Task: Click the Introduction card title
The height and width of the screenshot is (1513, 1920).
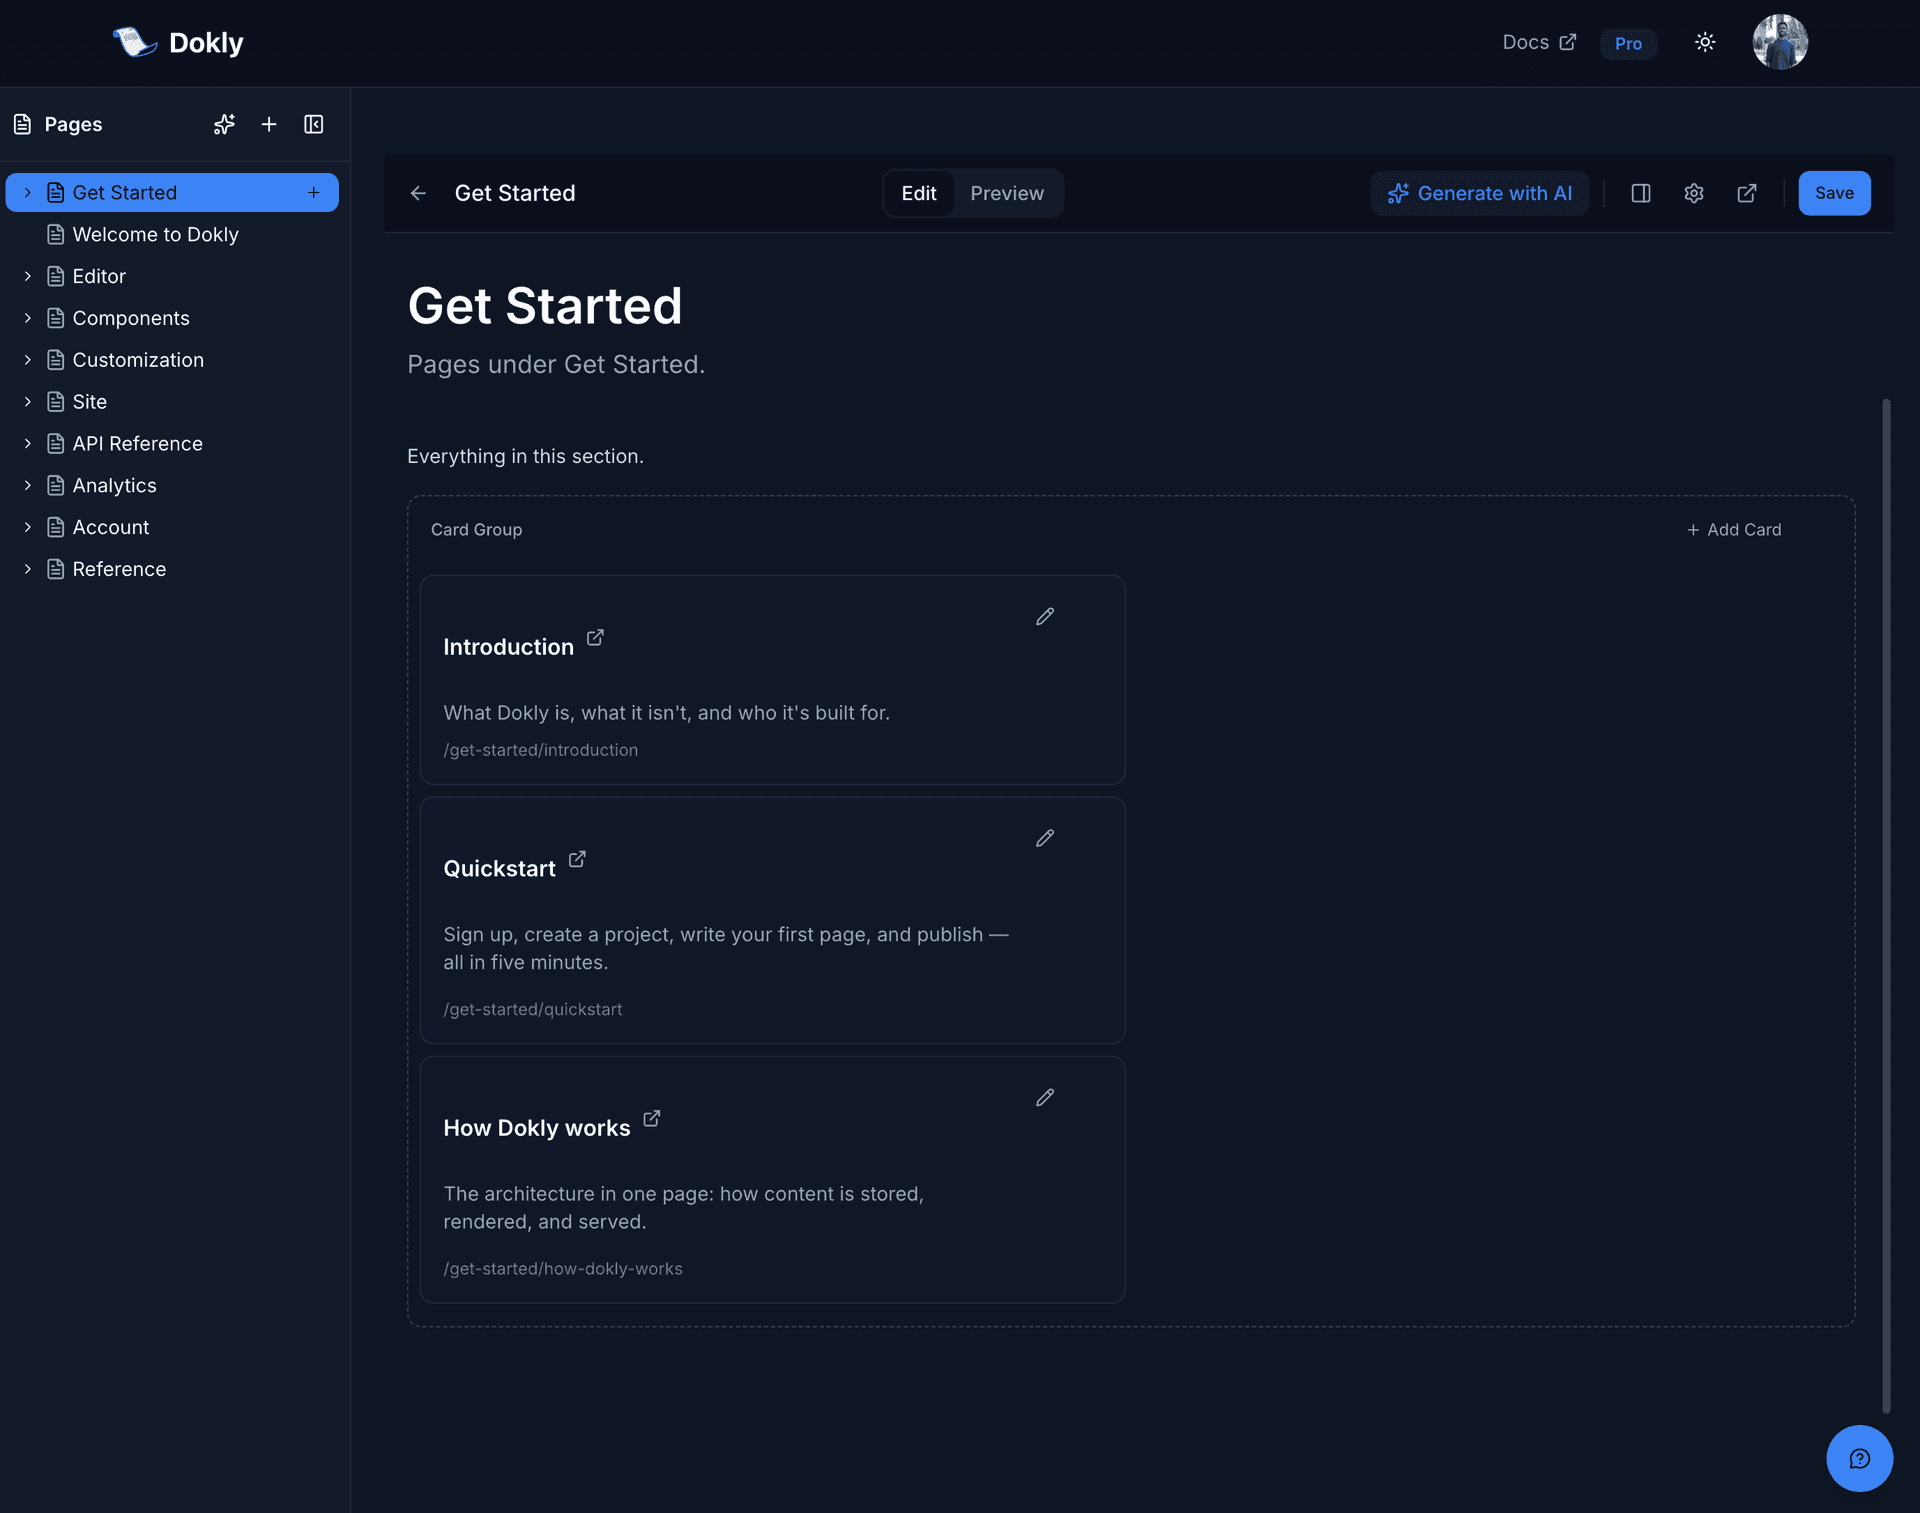Action: (x=508, y=647)
